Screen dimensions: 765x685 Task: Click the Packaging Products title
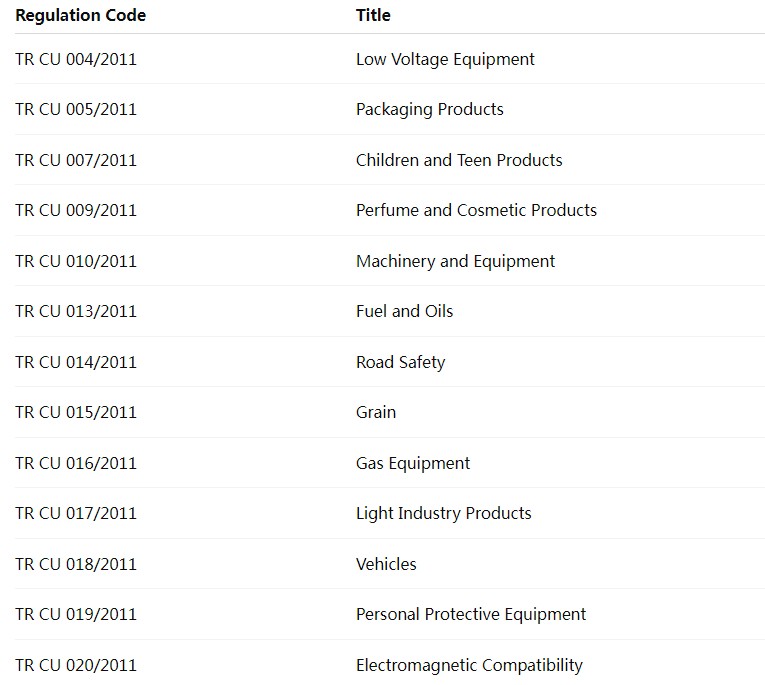(x=429, y=109)
